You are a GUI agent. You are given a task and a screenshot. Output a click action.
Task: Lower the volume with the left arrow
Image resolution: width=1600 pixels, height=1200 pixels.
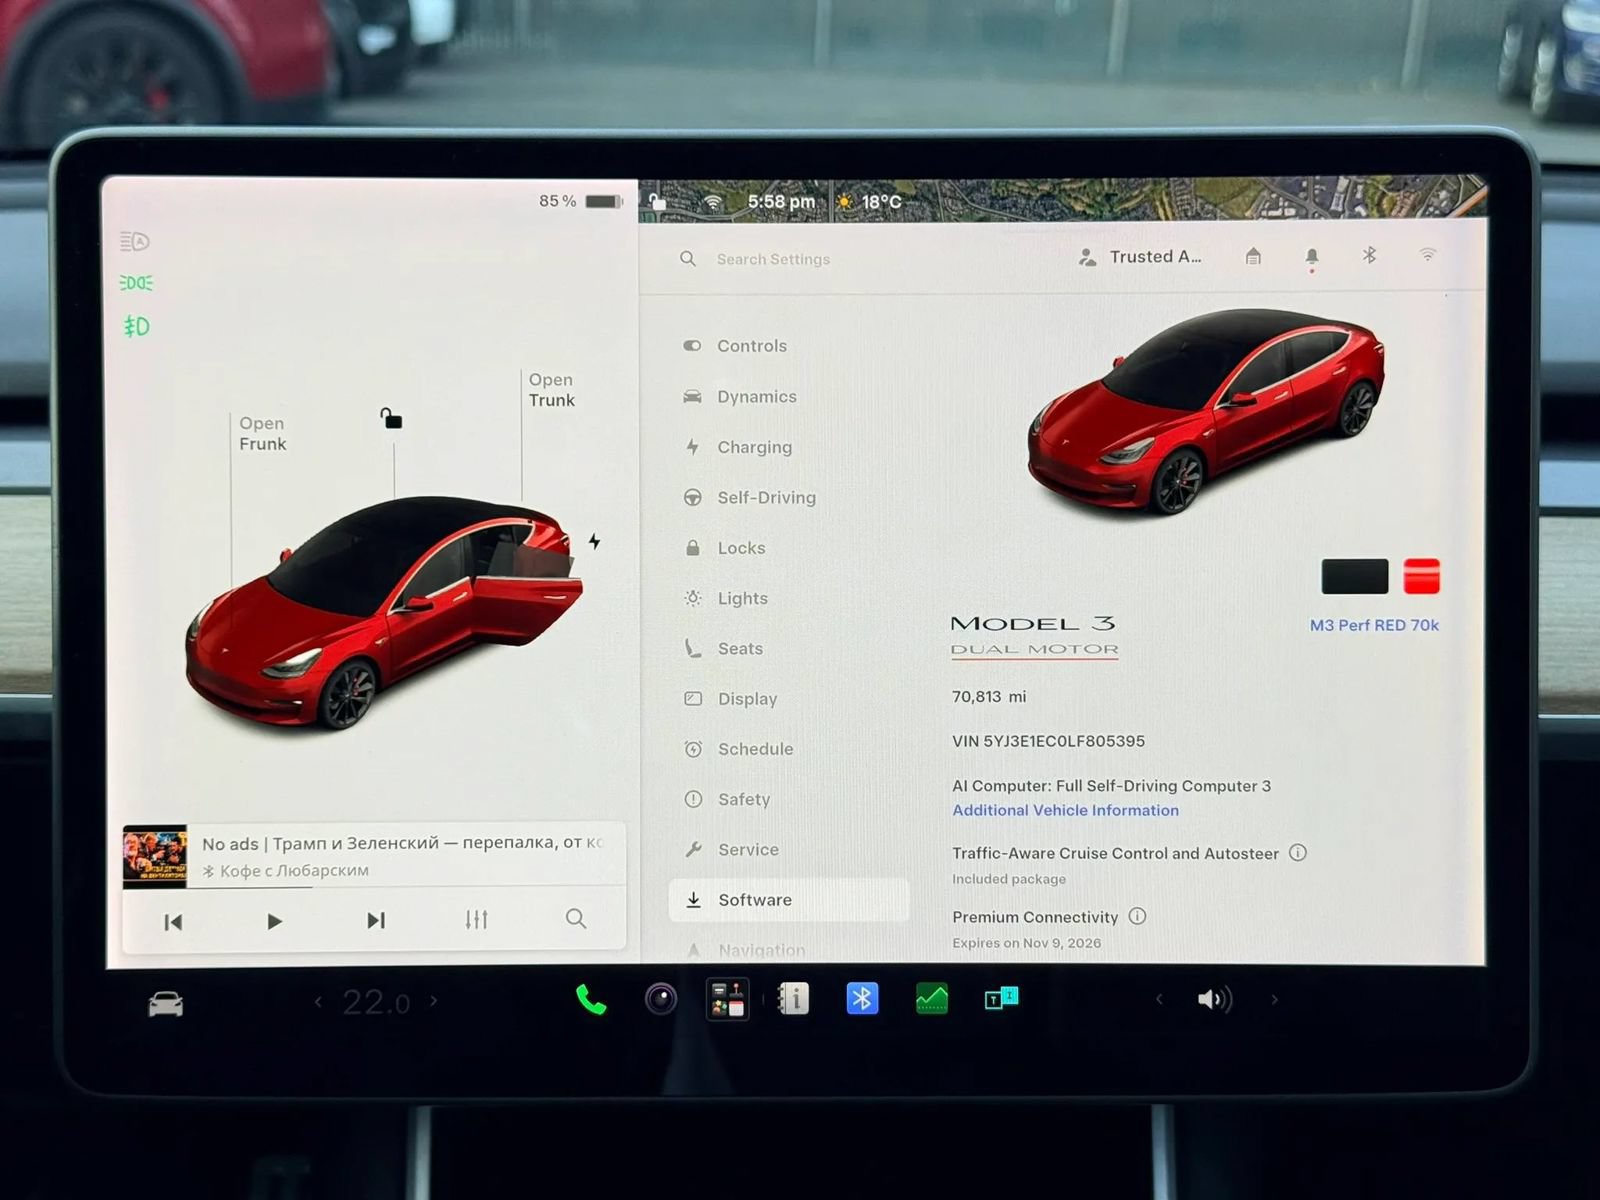pos(1159,999)
